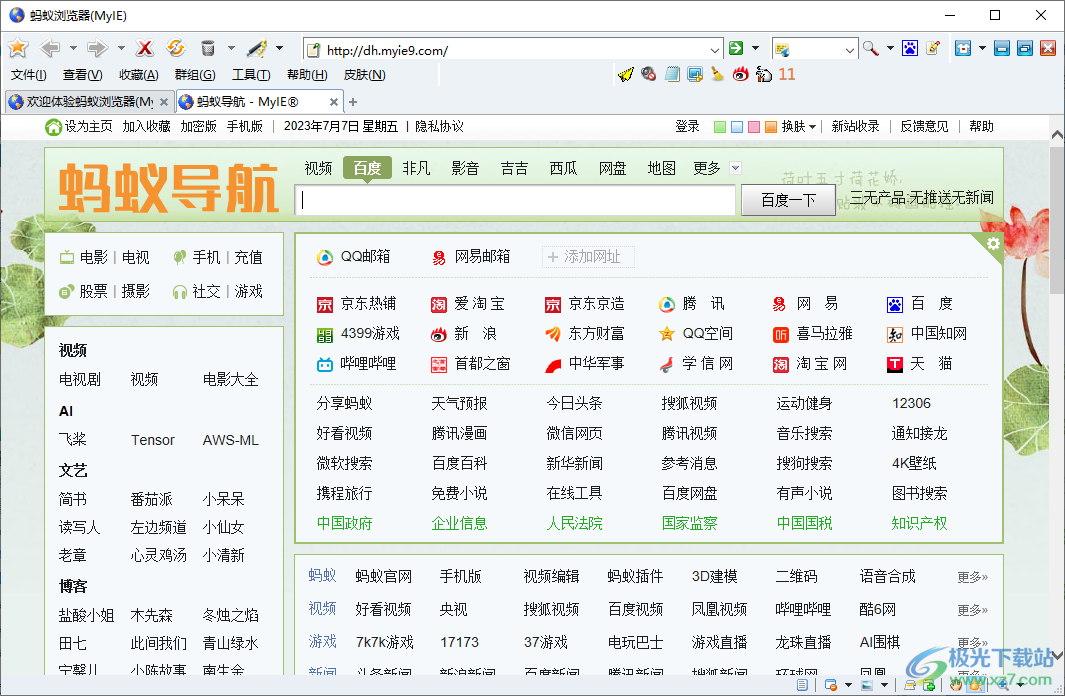Open the trash icon dropdown arrow
1065x696 pixels.
coord(231,47)
